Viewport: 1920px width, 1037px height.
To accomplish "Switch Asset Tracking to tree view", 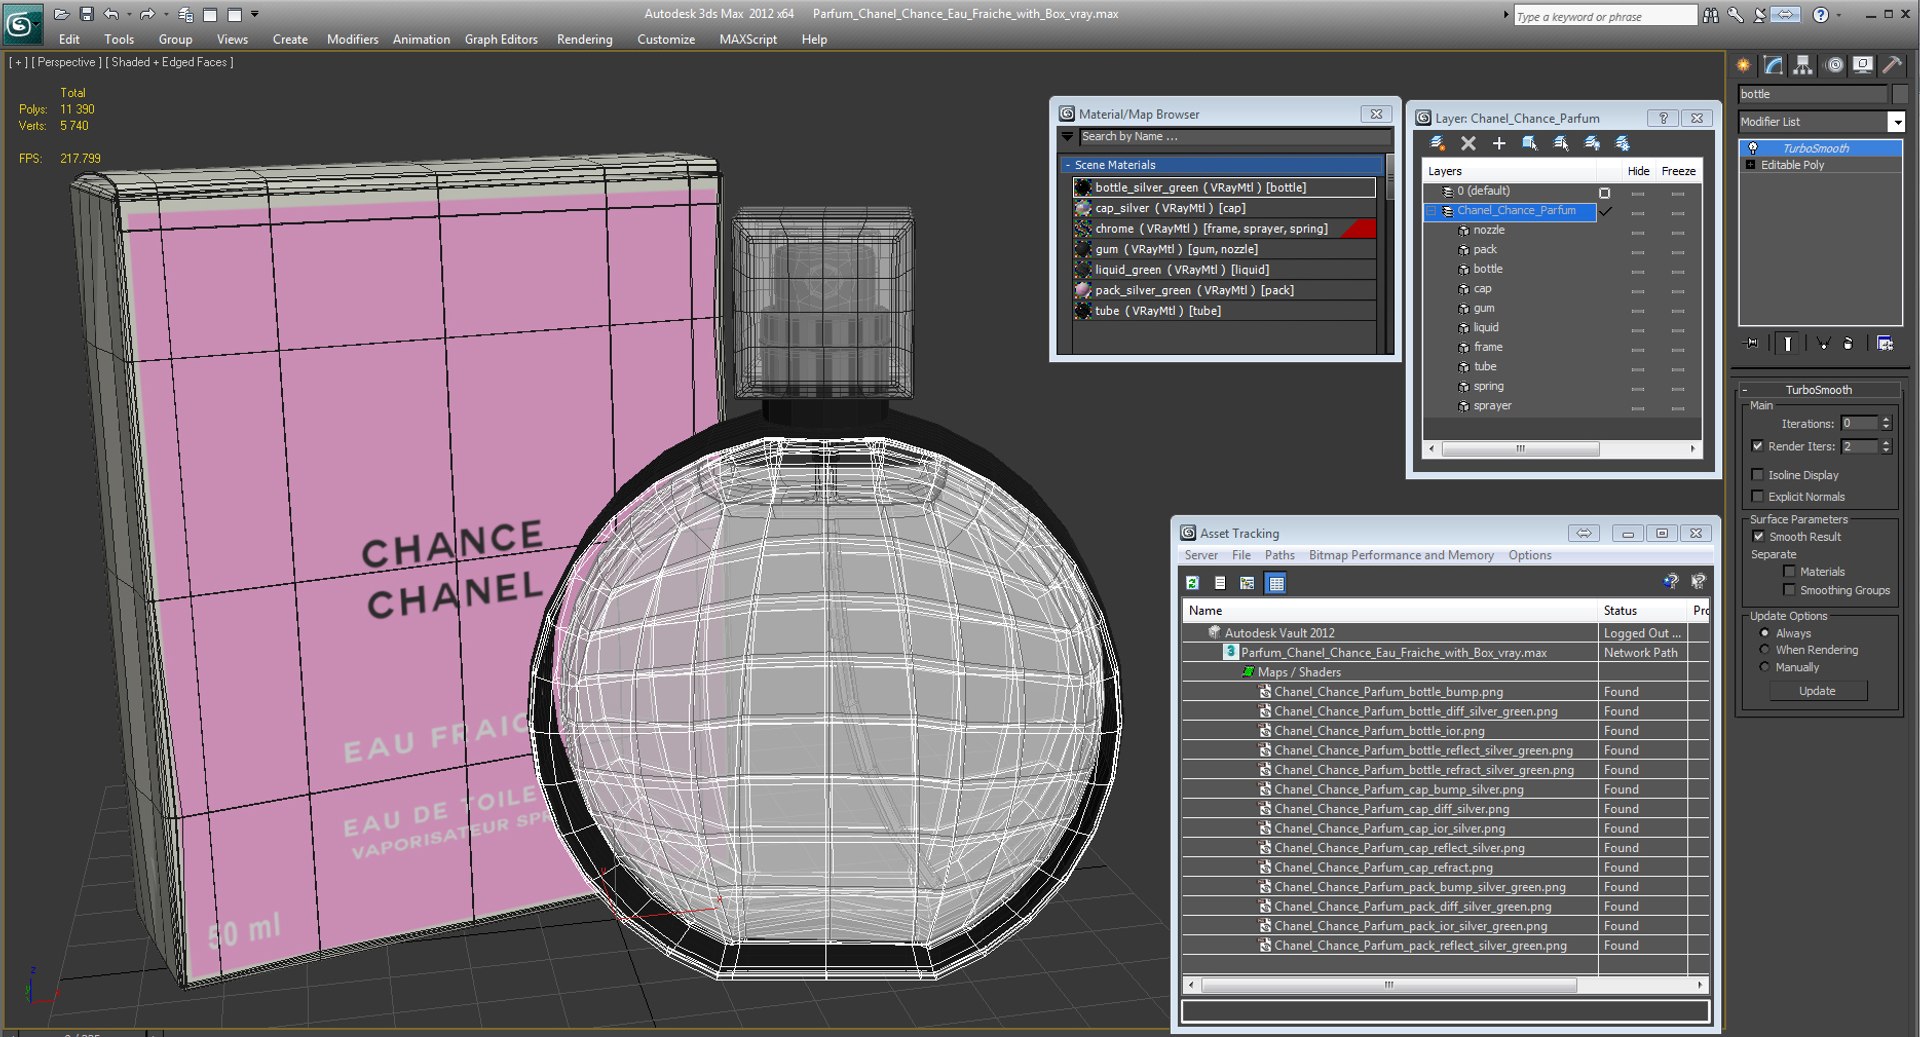I will 1247,583.
